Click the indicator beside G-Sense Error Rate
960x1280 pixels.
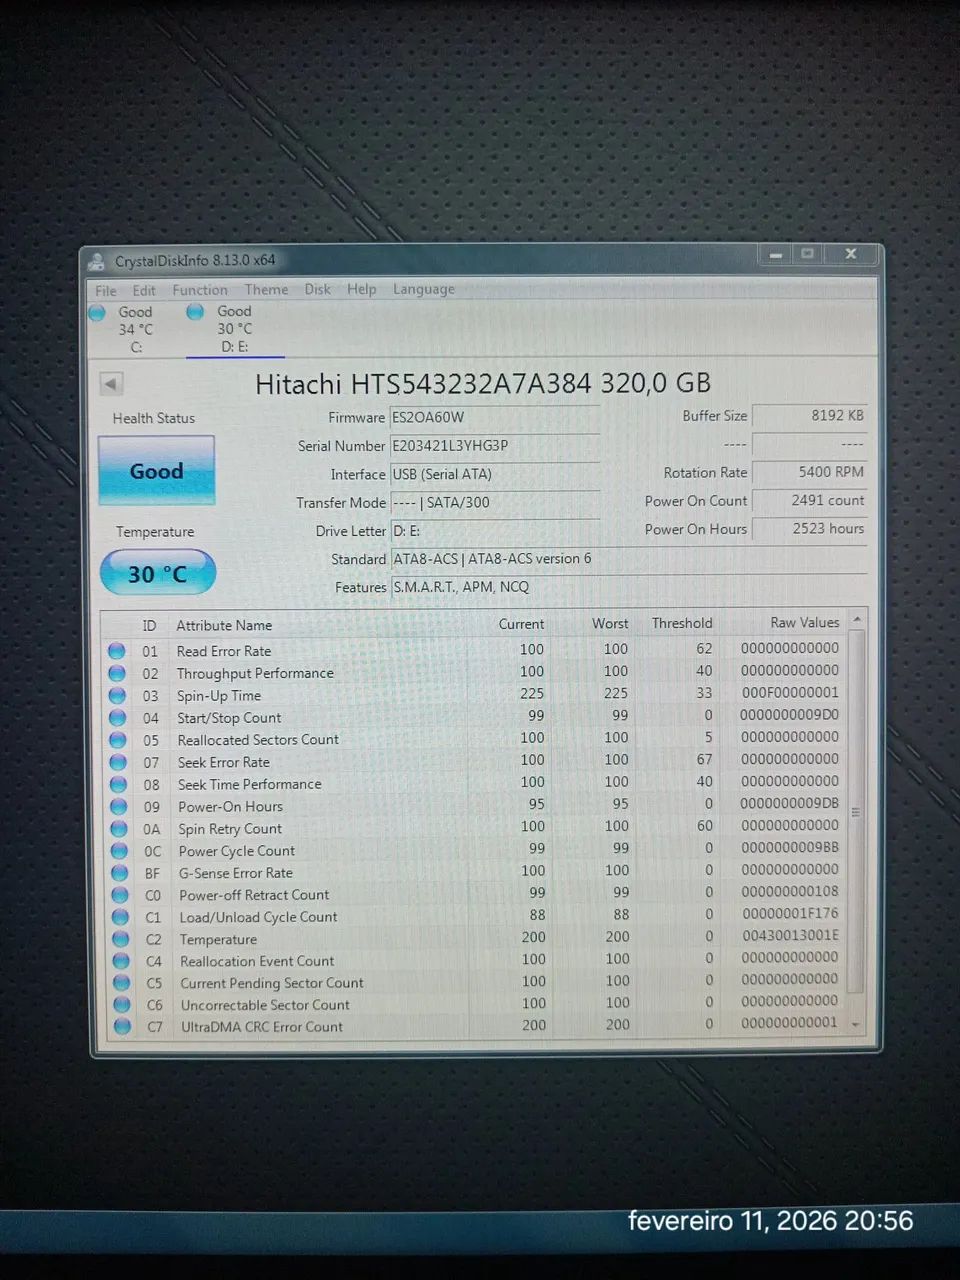click(121, 872)
